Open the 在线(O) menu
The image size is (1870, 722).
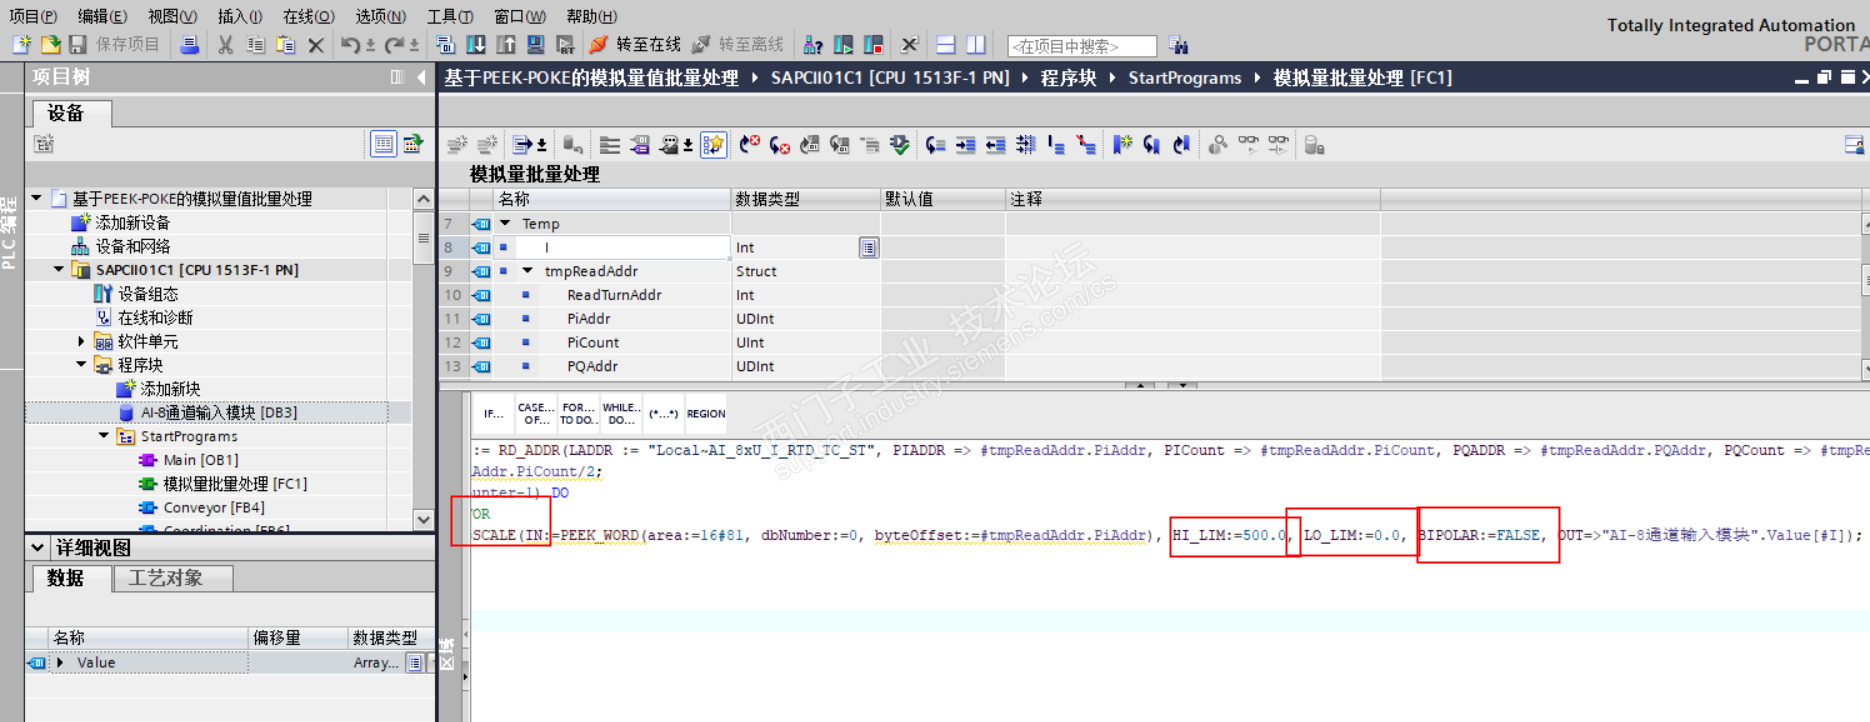[309, 16]
